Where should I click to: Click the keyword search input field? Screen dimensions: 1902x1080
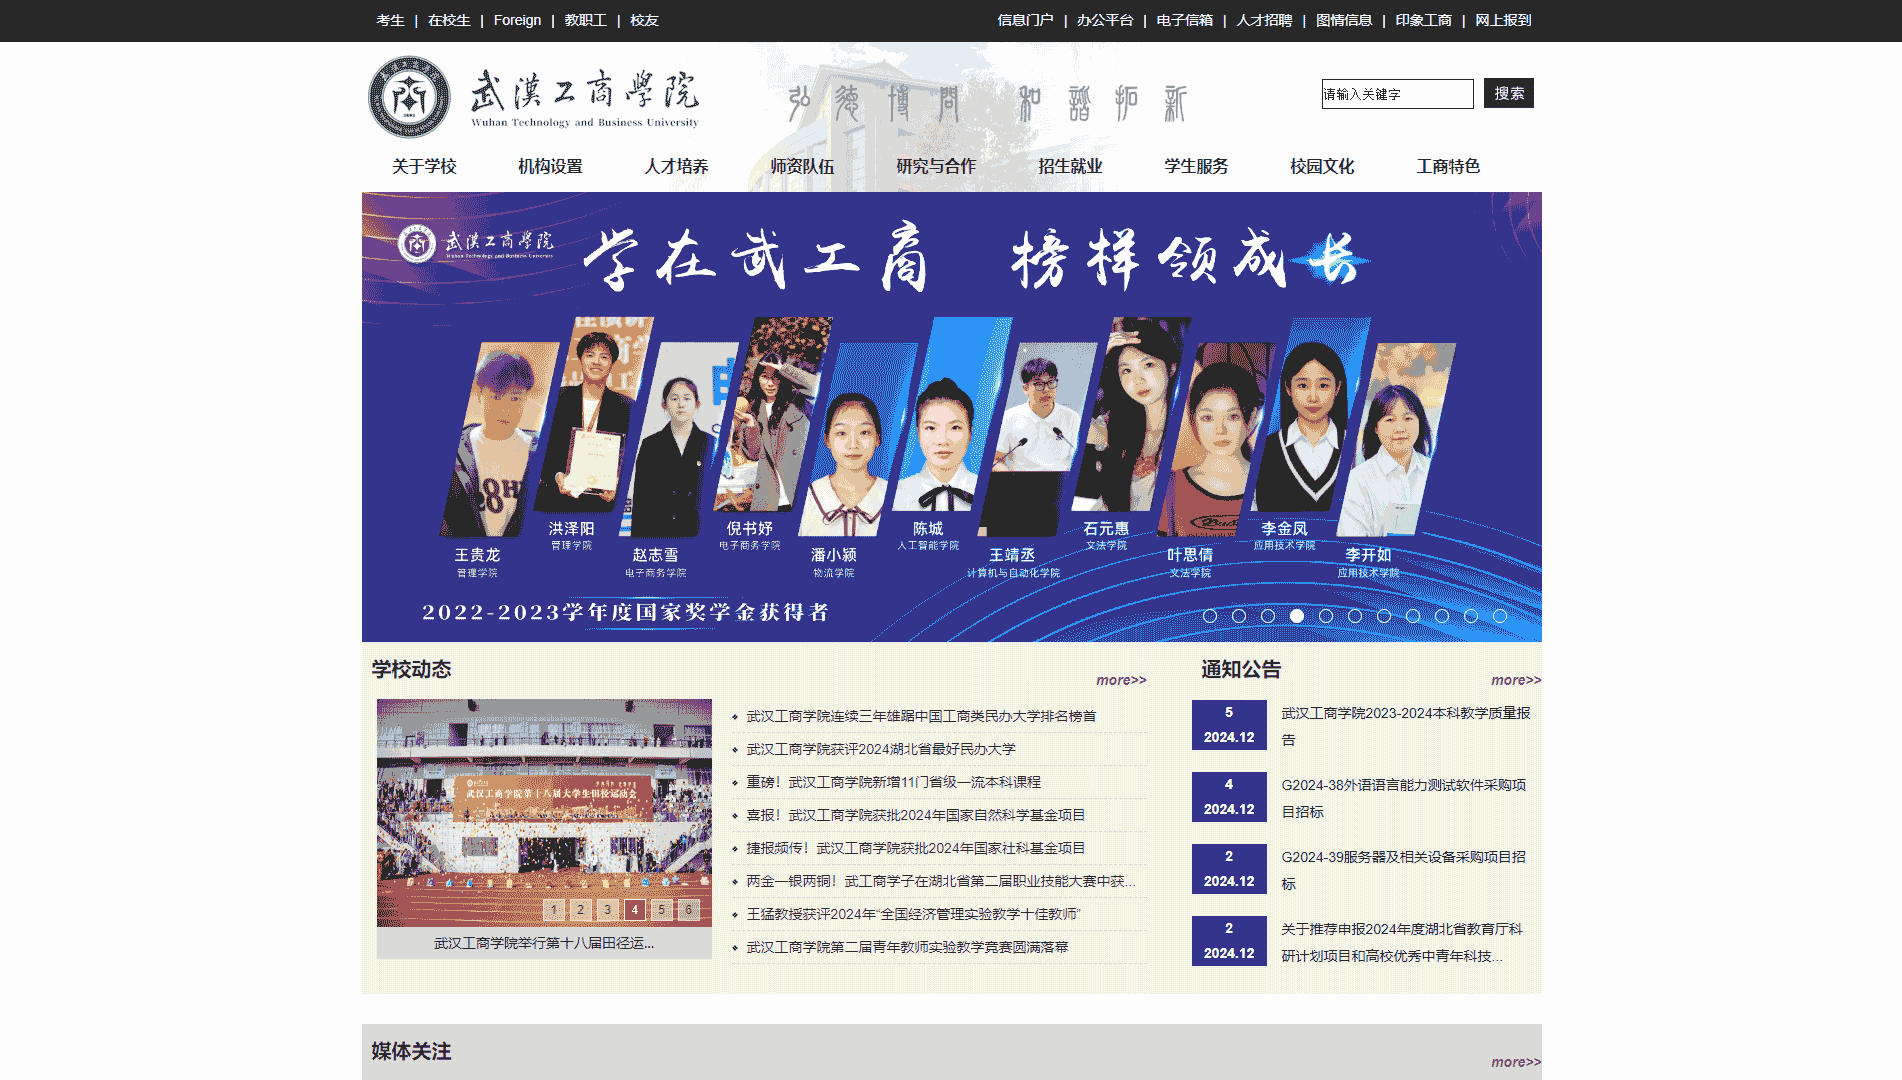point(1397,94)
